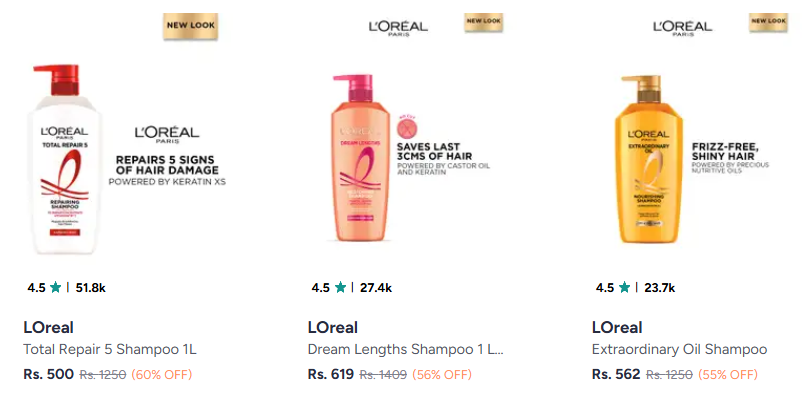Open Total Repair 5 Shampoo 1L title

tap(110, 350)
